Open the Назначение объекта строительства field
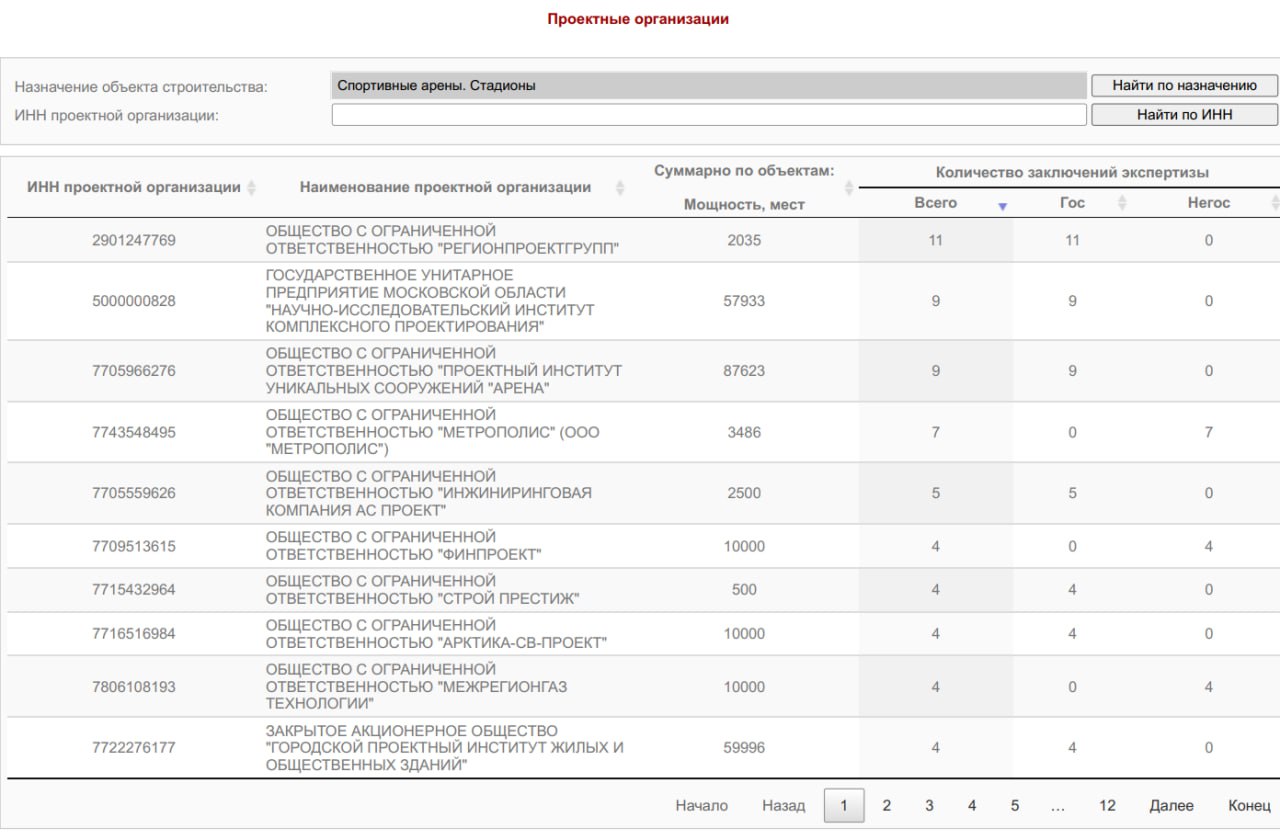 pyautogui.click(x=709, y=86)
